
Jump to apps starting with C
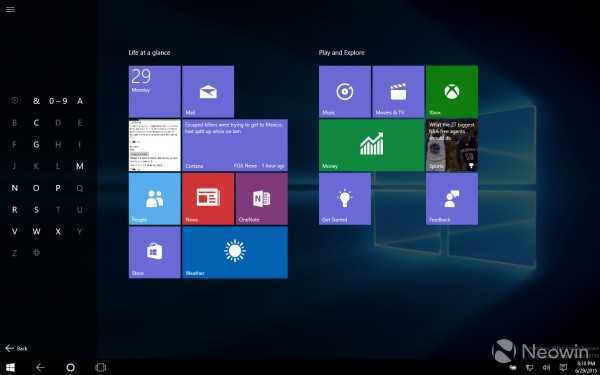[36, 123]
